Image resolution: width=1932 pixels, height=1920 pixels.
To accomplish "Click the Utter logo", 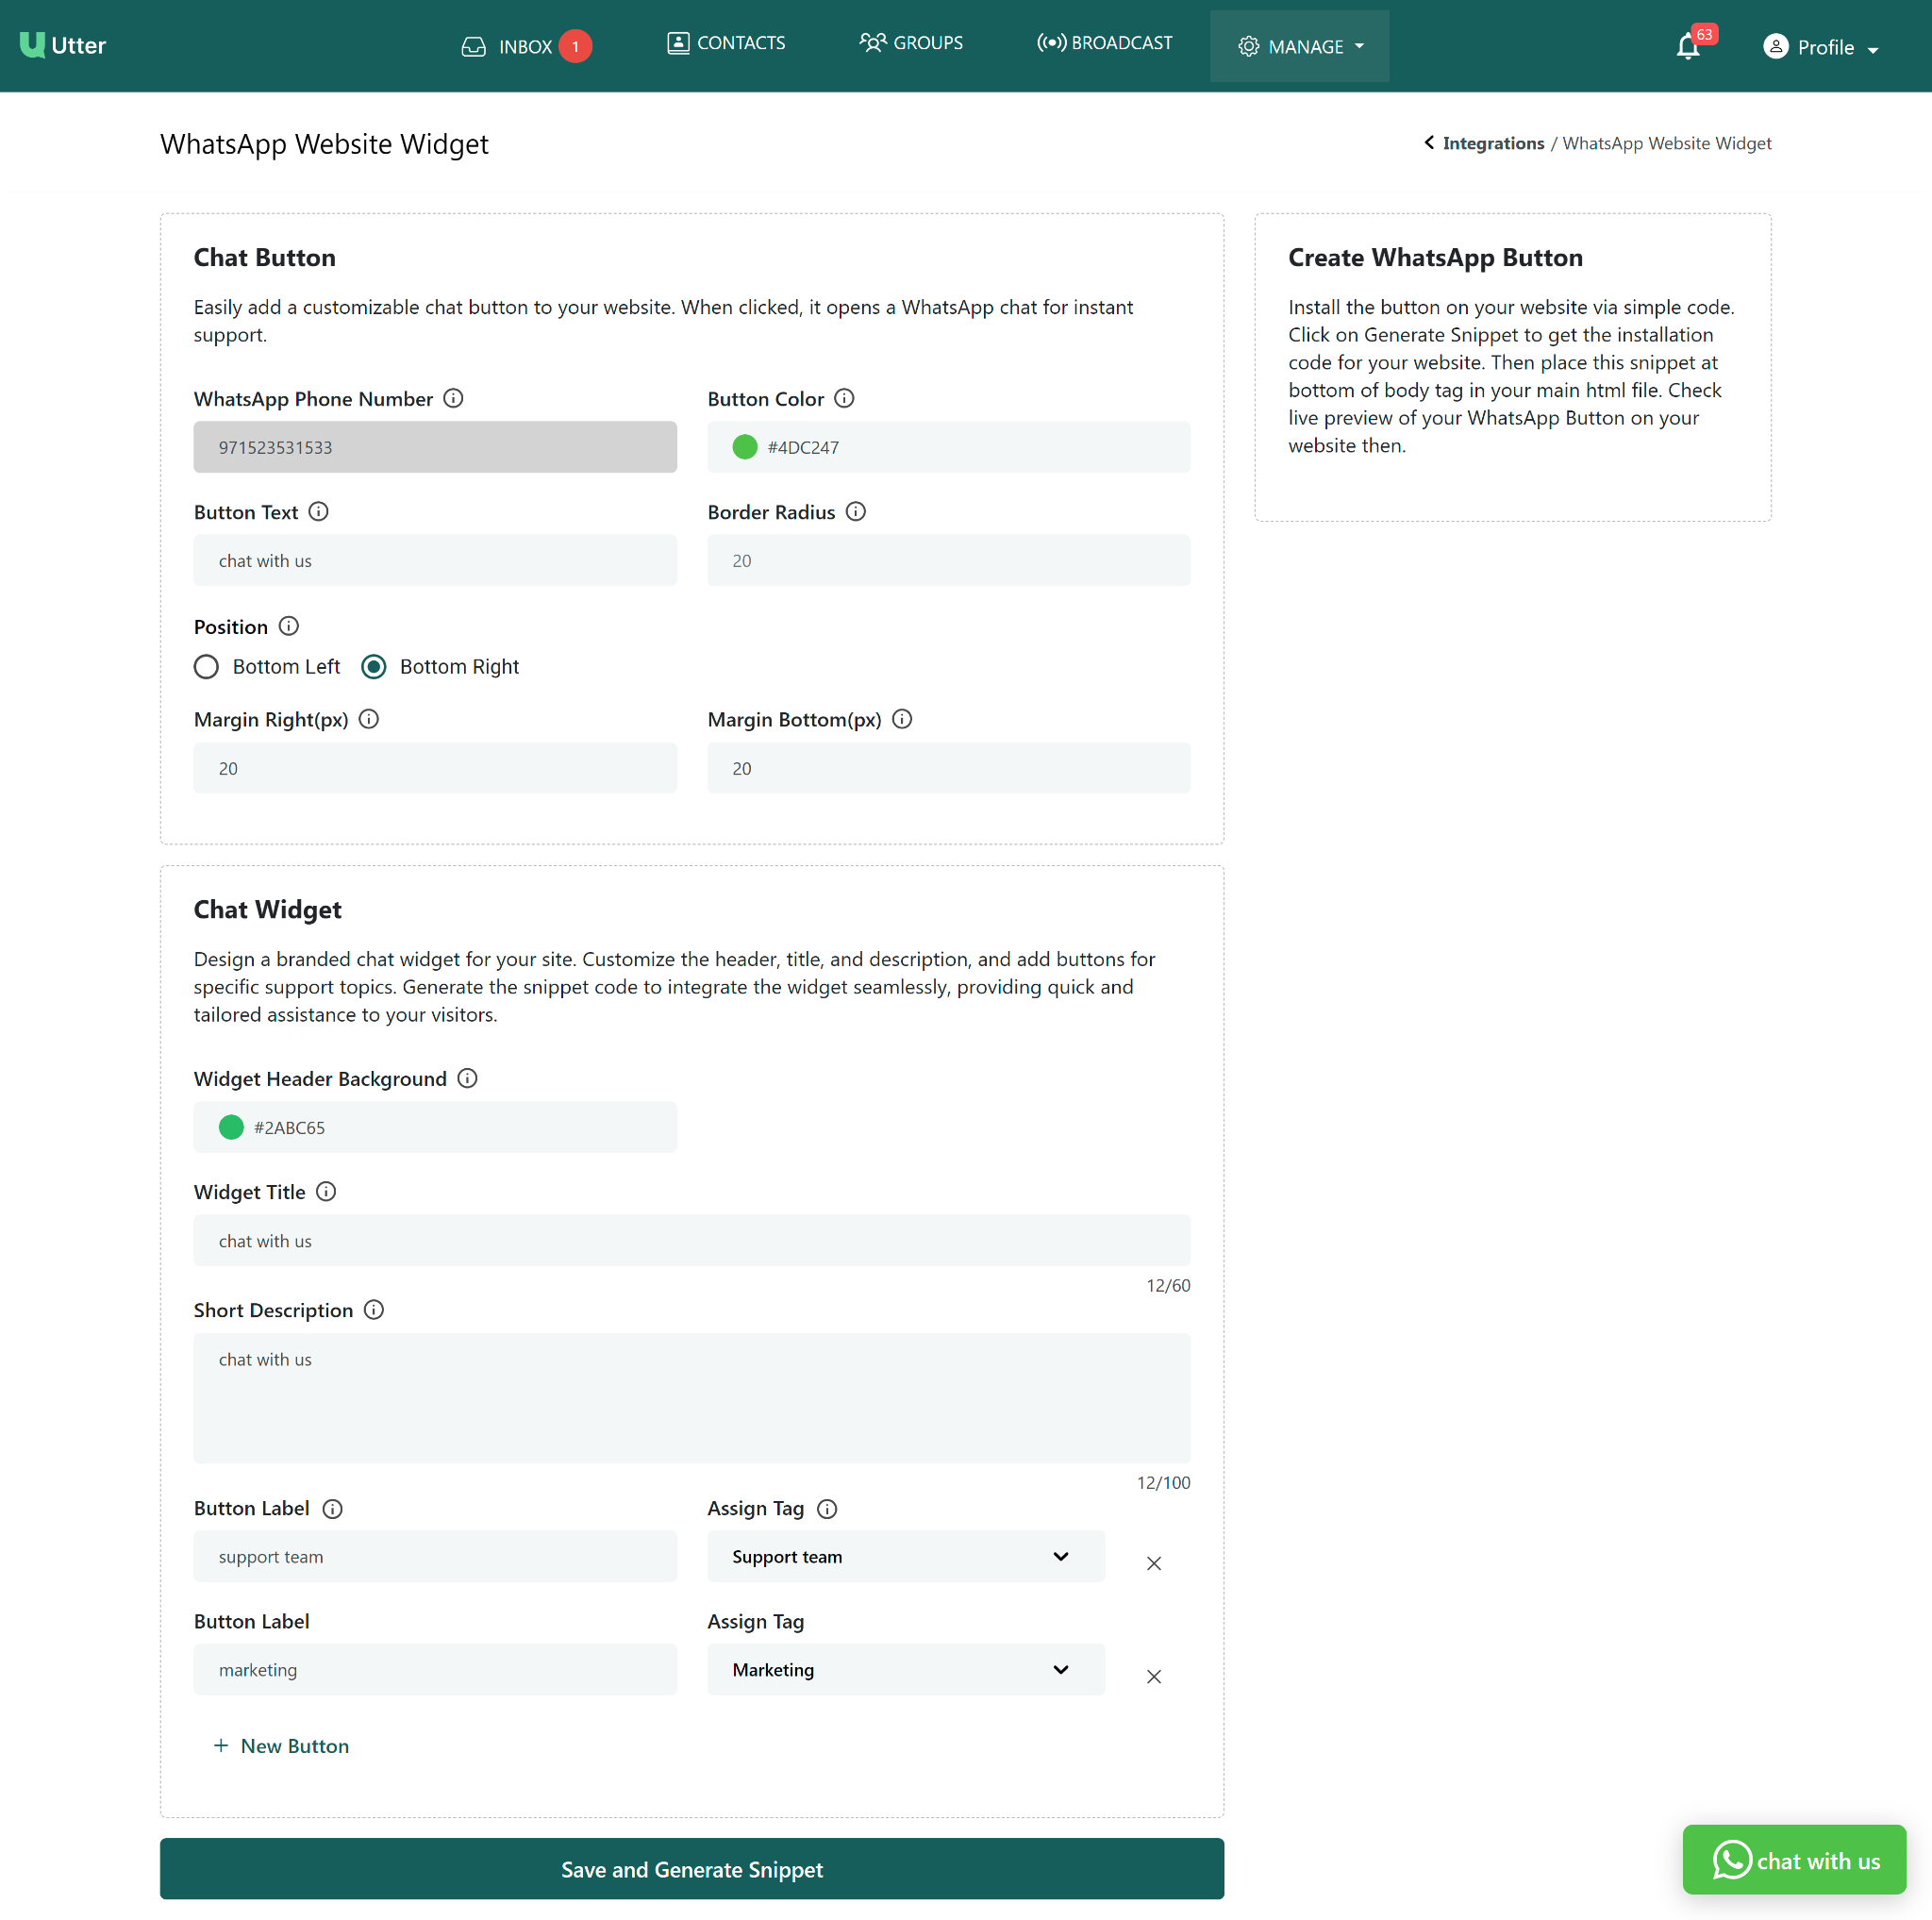I will tap(62, 45).
